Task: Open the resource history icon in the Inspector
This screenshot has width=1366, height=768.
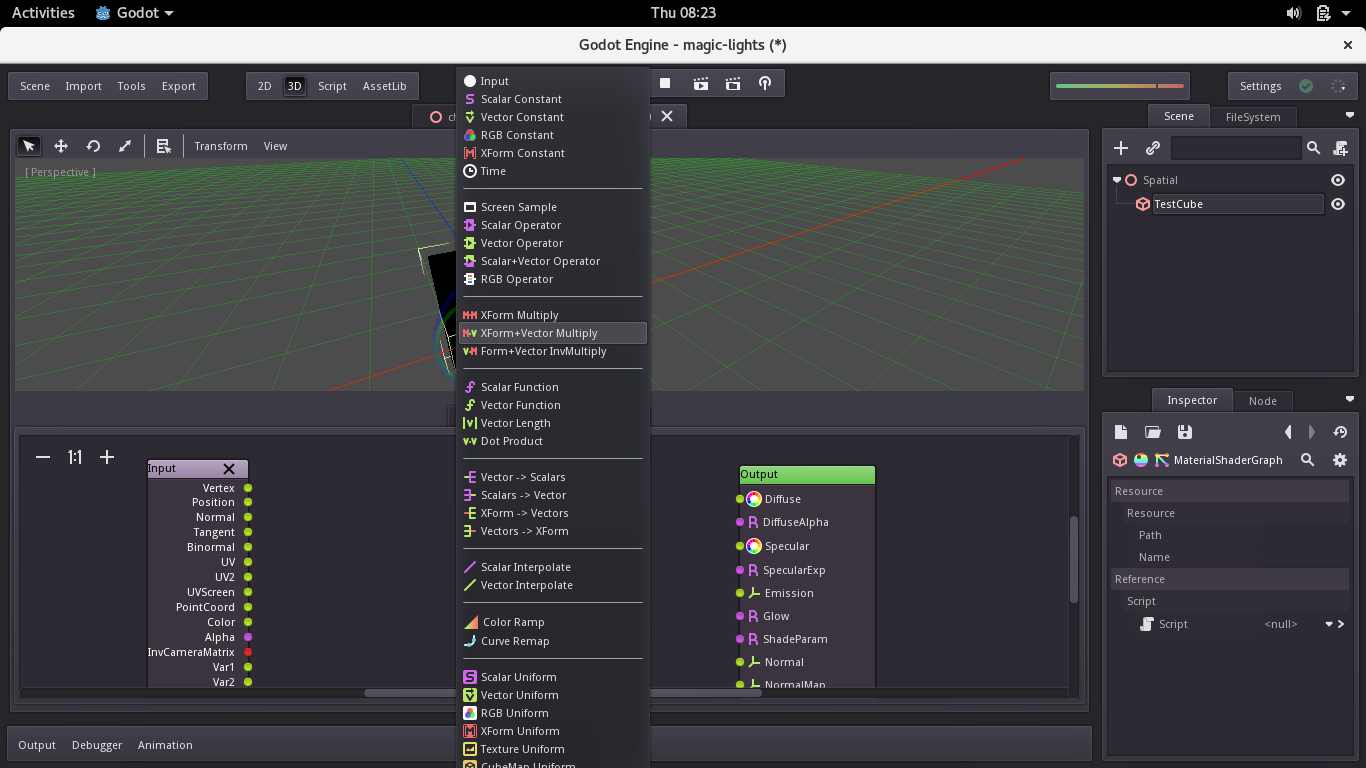Action: point(1339,431)
